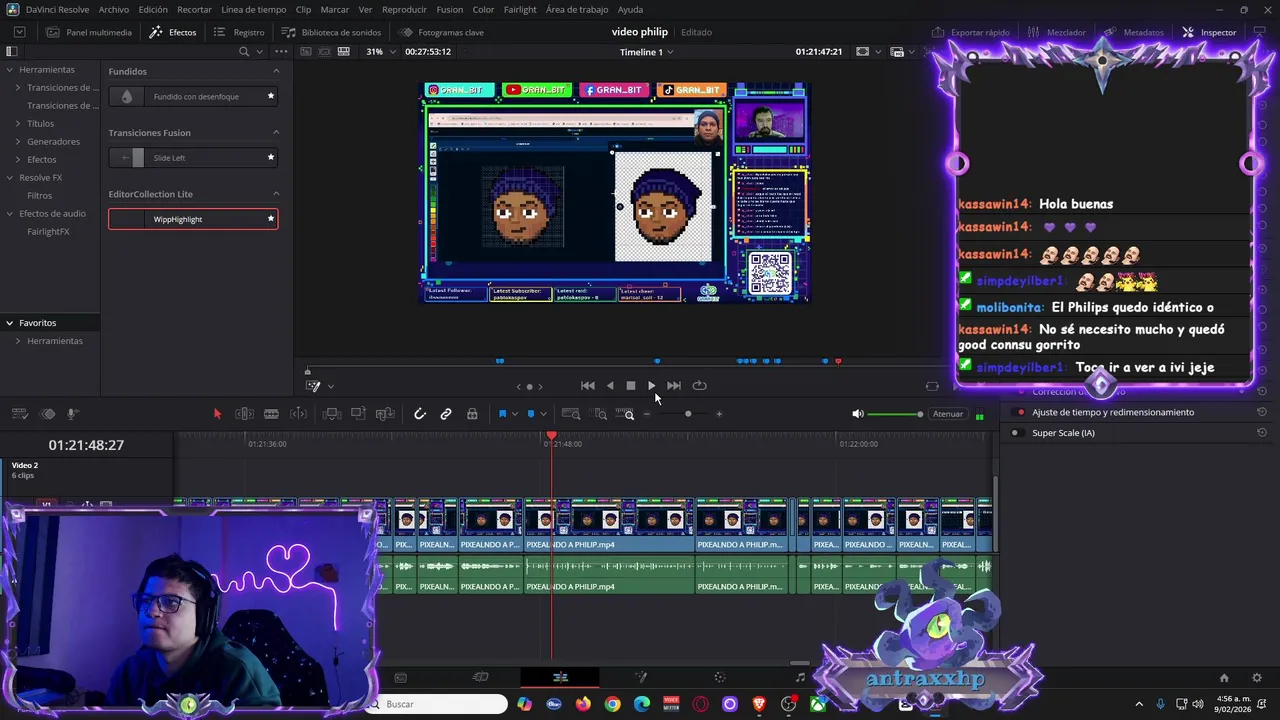Select the red arrow Selection mode tool
Viewport: 1280px width, 720px height.
[x=217, y=414]
